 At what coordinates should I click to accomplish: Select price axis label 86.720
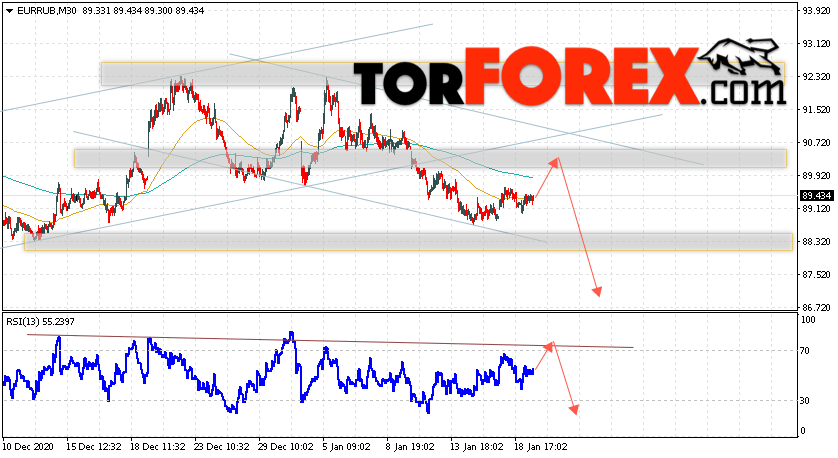pos(817,308)
